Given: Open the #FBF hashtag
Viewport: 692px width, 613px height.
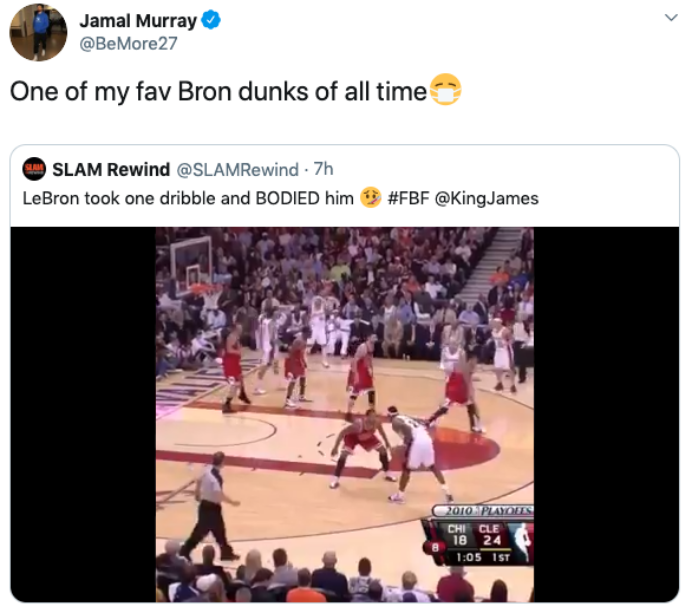Looking at the screenshot, I should tap(408, 199).
